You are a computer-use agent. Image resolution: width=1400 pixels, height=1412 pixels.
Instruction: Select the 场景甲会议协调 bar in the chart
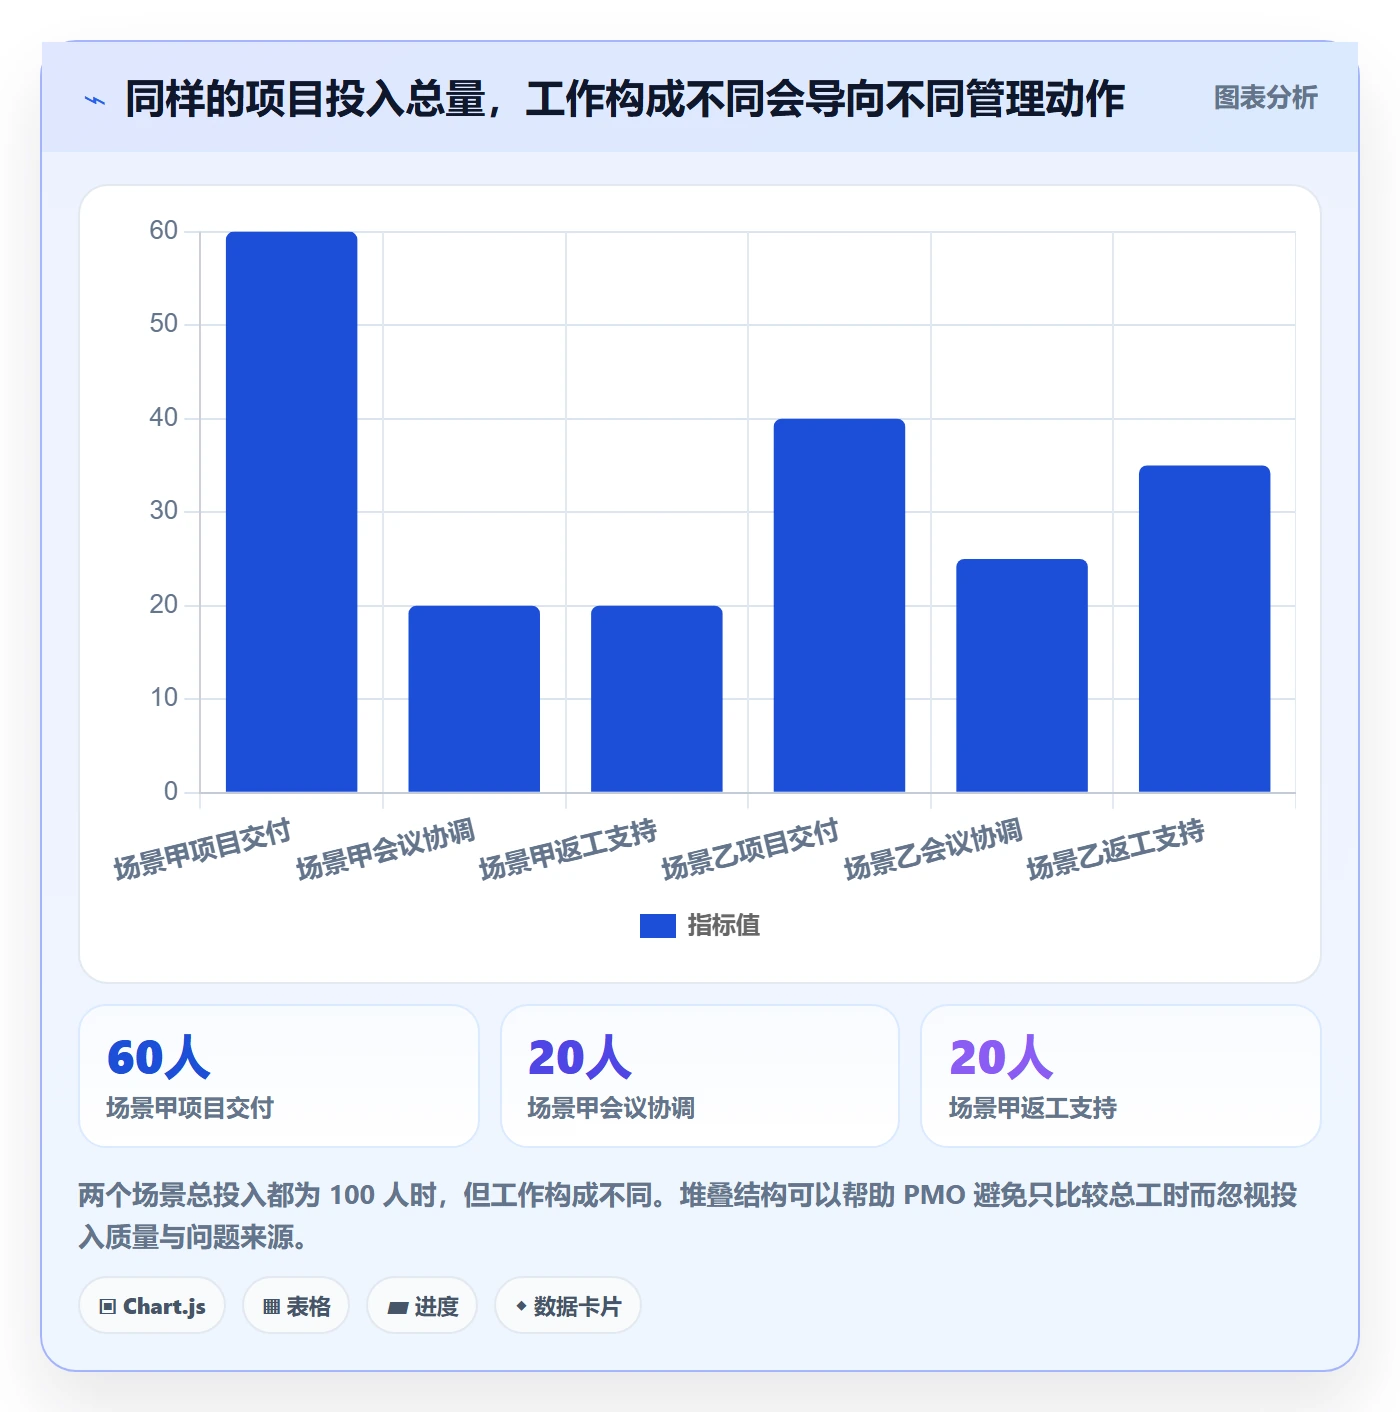[474, 699]
